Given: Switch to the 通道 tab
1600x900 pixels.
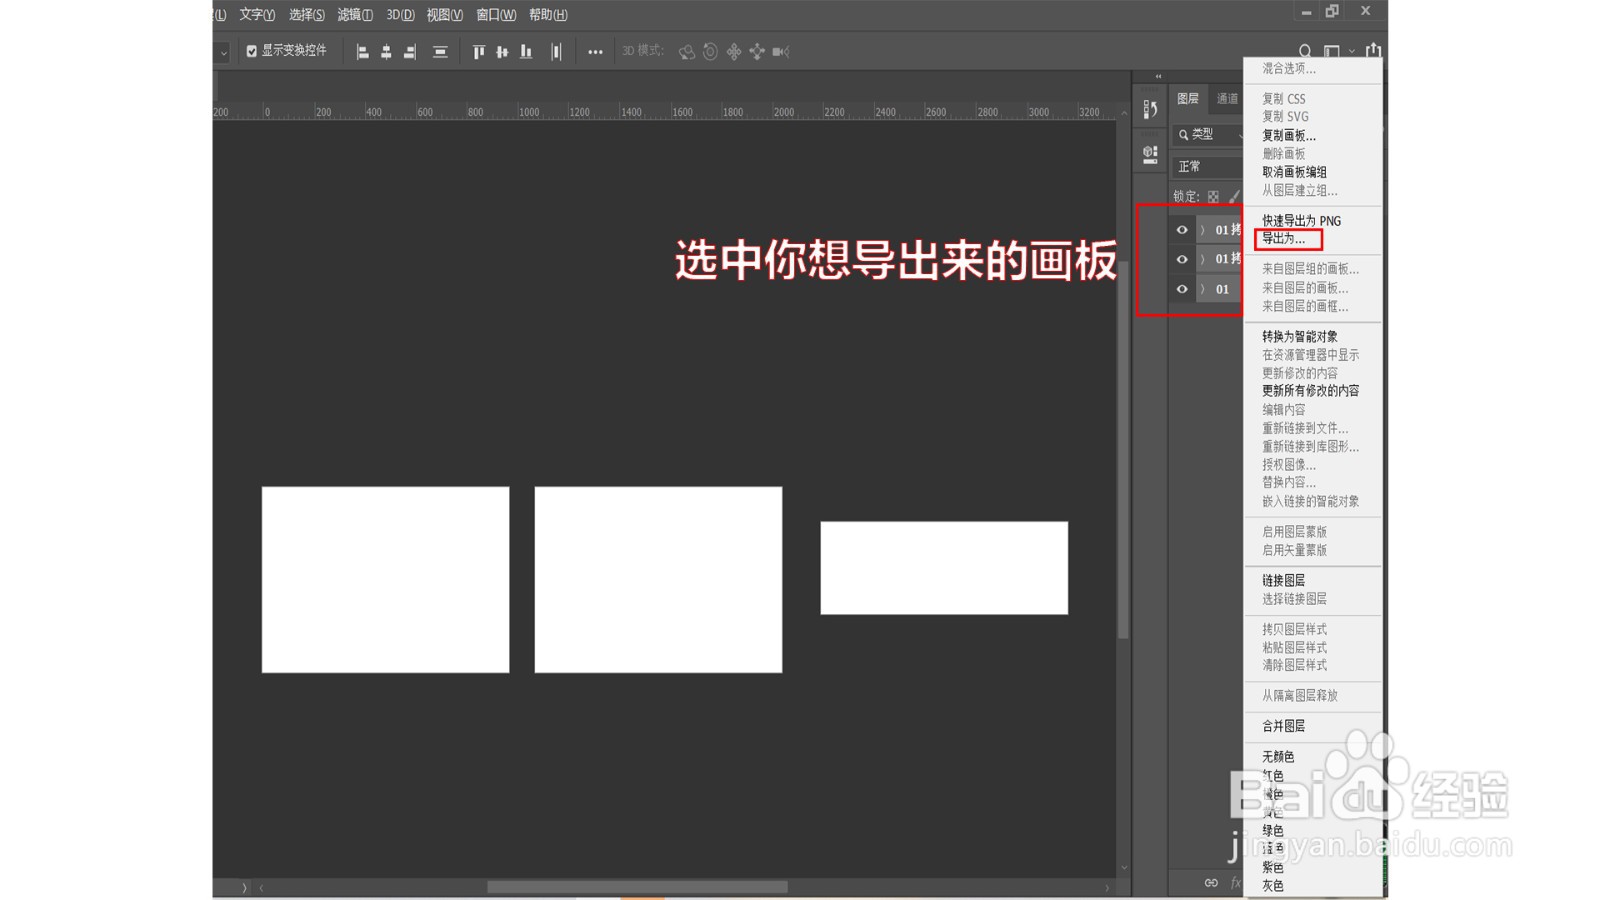Looking at the screenshot, I should [1227, 98].
